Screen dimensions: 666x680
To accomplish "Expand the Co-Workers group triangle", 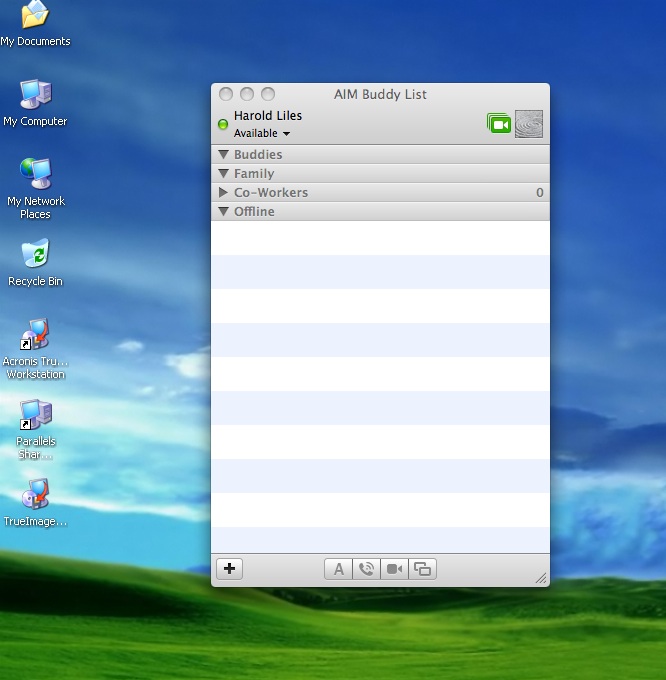I will click(x=223, y=192).
